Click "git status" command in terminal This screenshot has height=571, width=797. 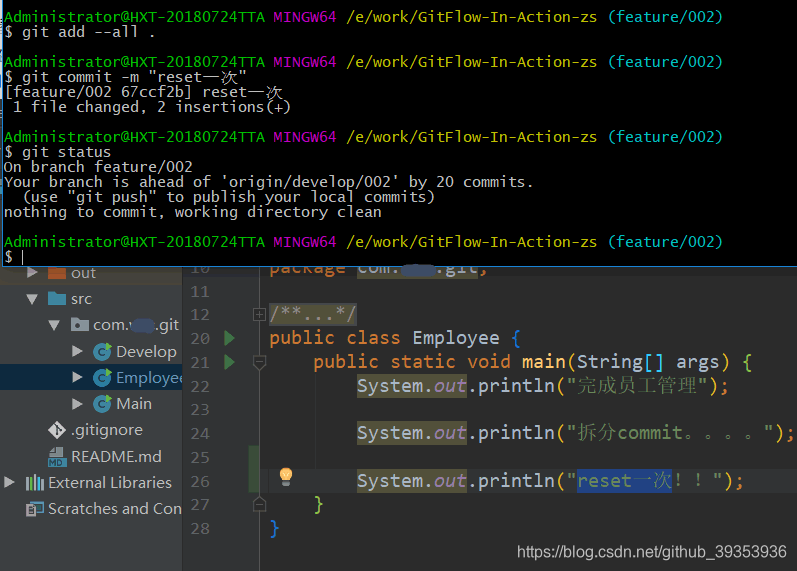point(66,152)
